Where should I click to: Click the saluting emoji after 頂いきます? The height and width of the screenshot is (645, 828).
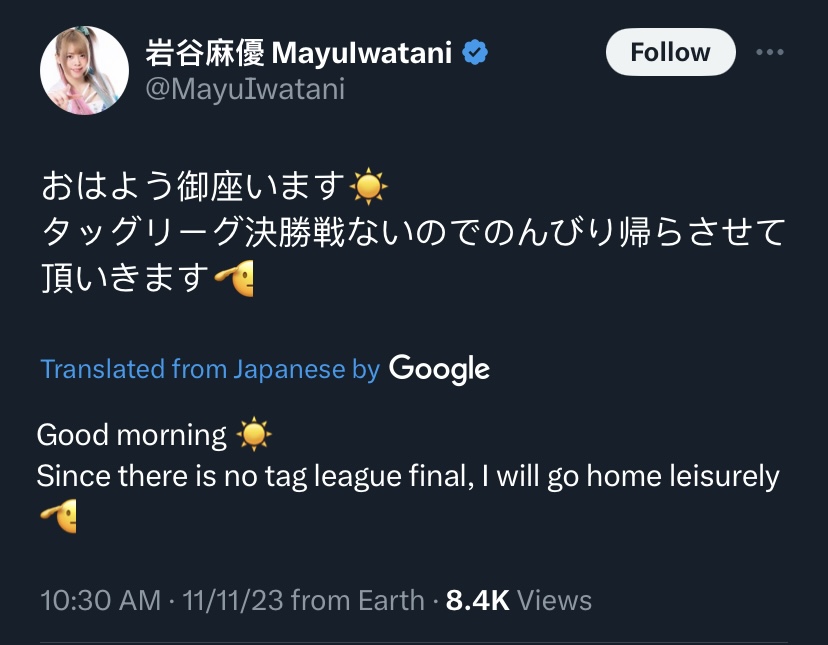[x=236, y=278]
